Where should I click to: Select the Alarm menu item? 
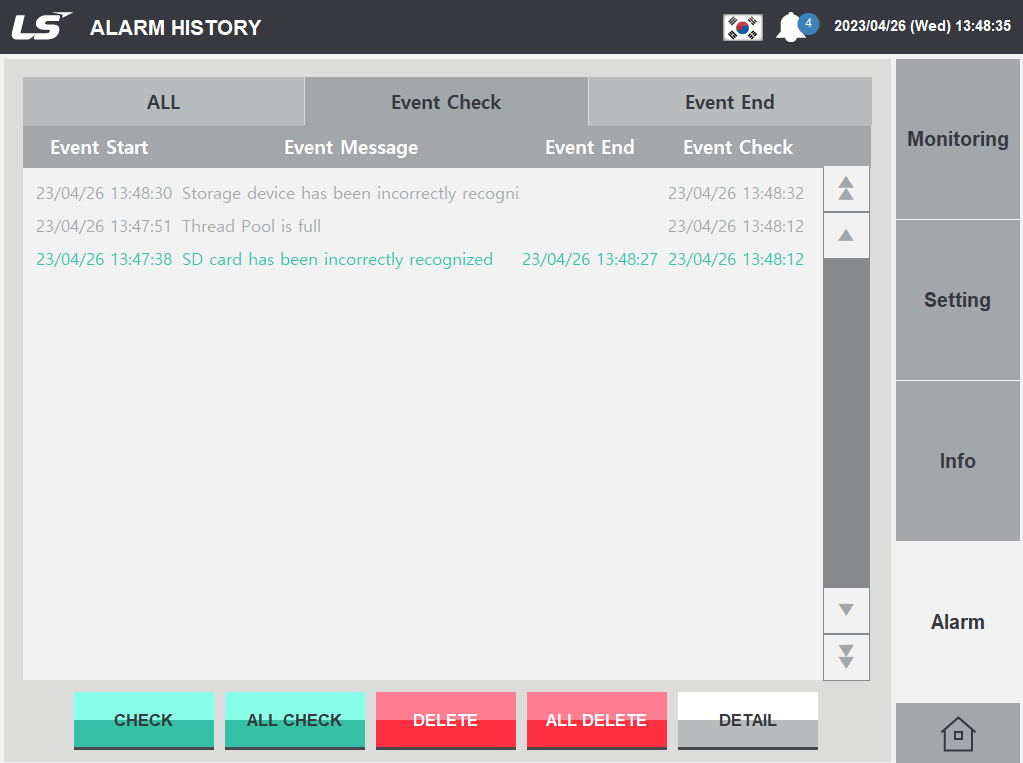coord(956,621)
